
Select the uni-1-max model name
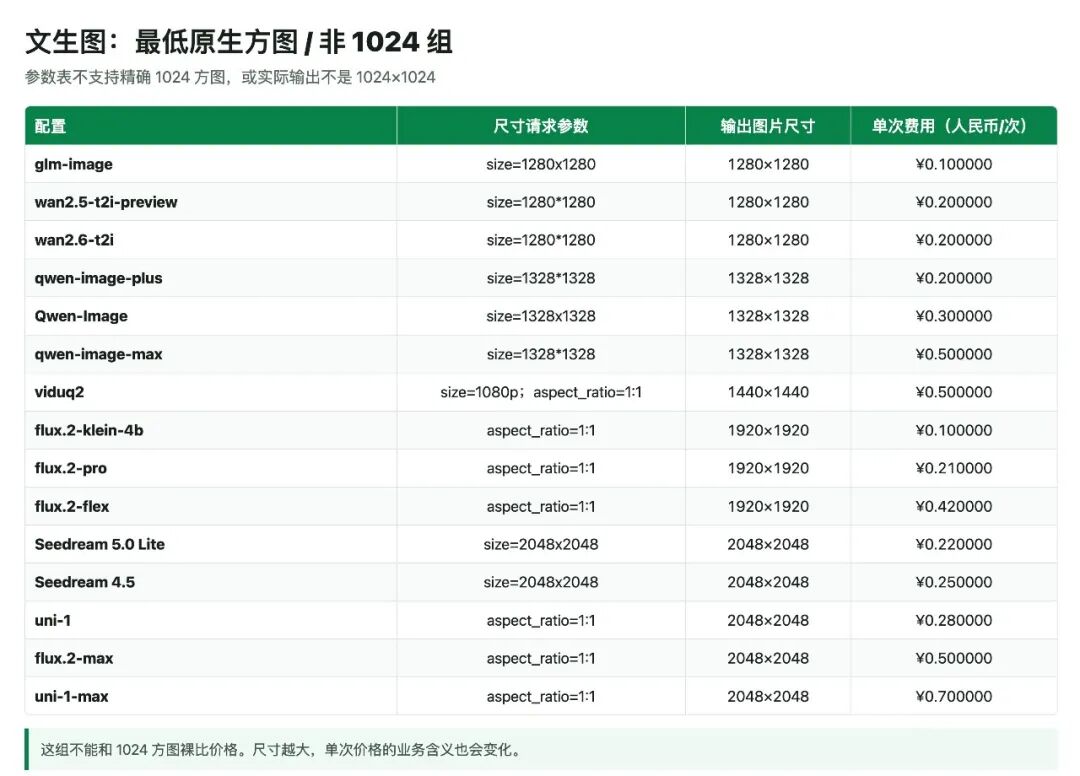click(72, 696)
